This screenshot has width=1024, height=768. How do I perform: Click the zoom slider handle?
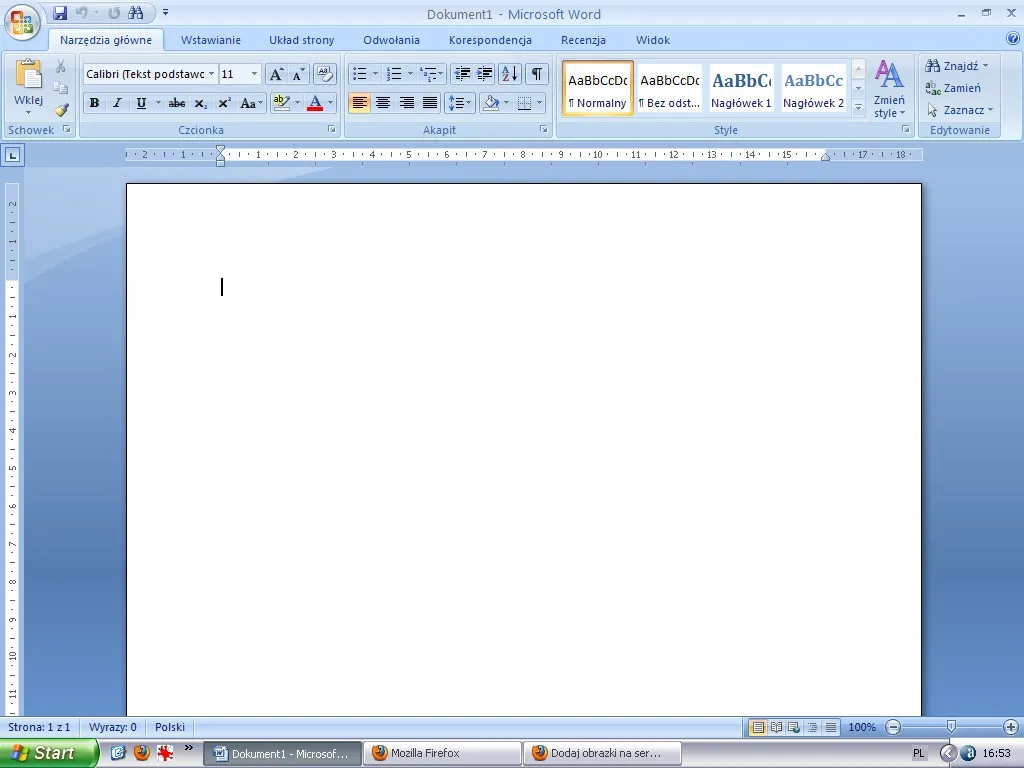click(x=951, y=727)
